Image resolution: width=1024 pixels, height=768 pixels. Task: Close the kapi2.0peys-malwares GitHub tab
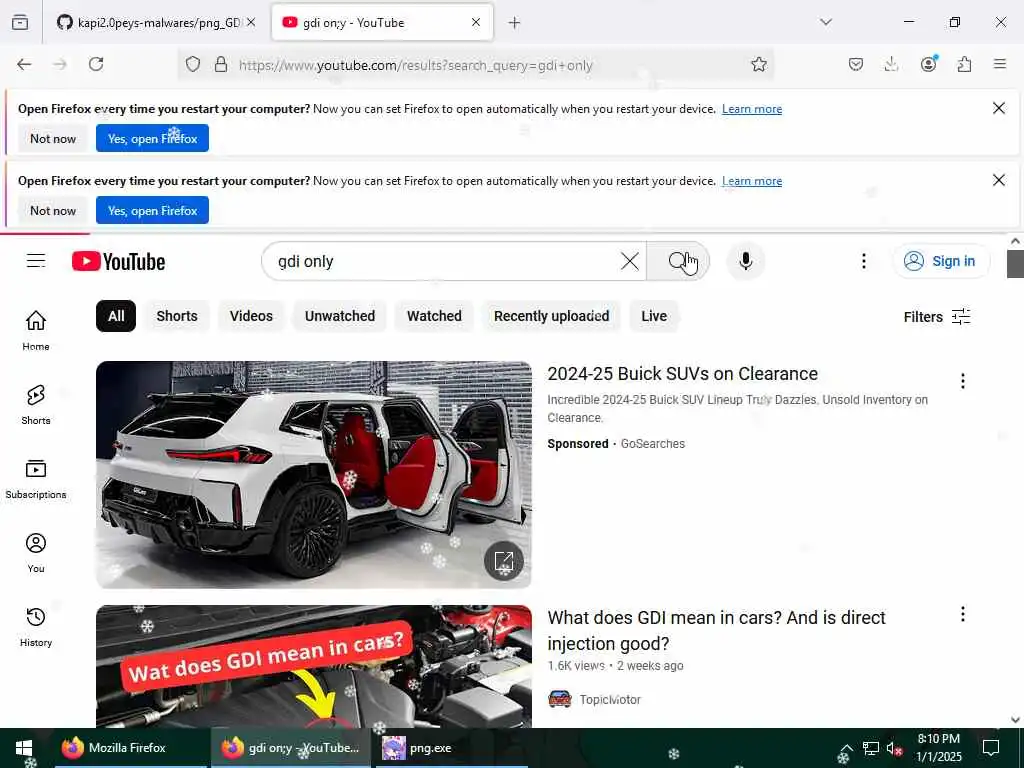point(251,23)
